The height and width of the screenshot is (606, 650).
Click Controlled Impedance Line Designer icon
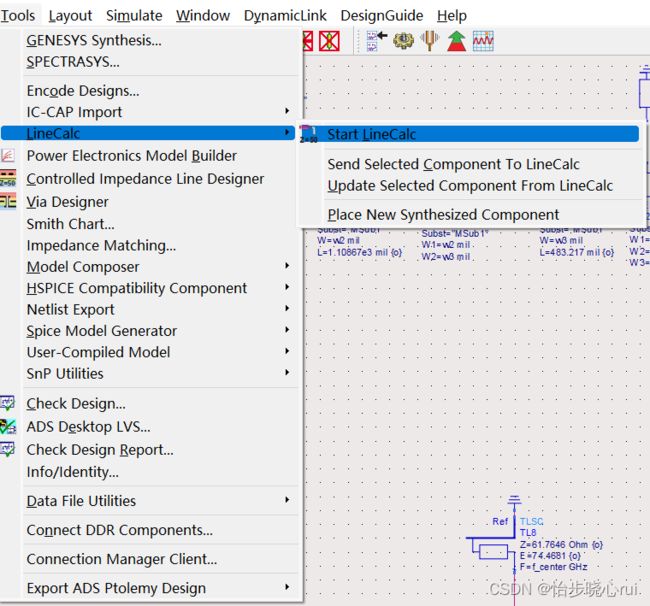pos(8,178)
